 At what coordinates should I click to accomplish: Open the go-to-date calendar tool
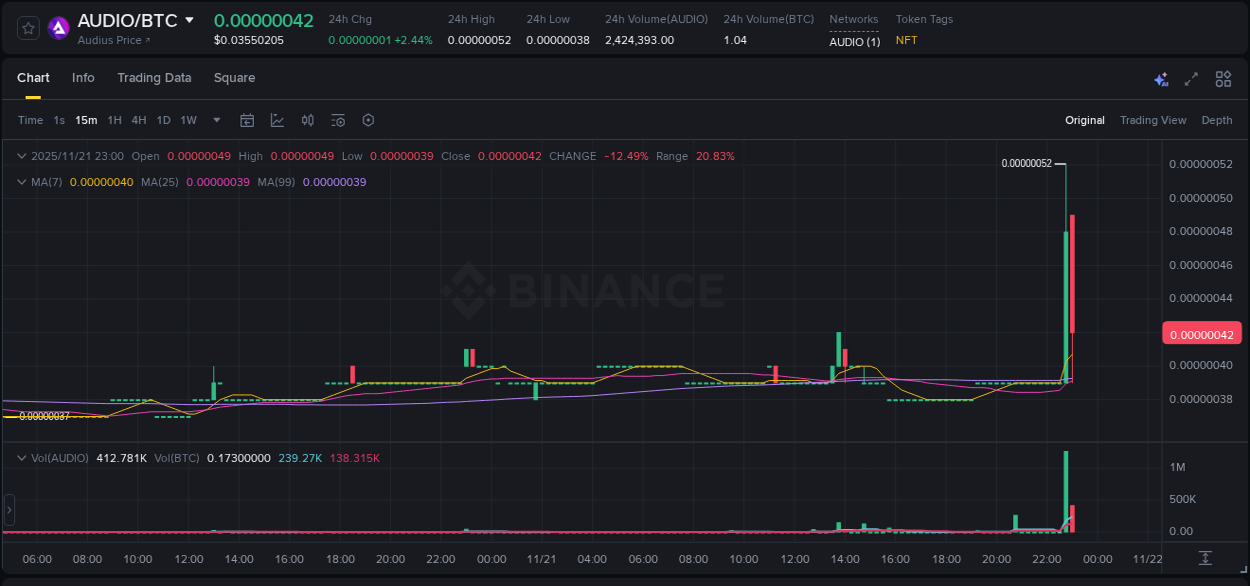coord(247,120)
